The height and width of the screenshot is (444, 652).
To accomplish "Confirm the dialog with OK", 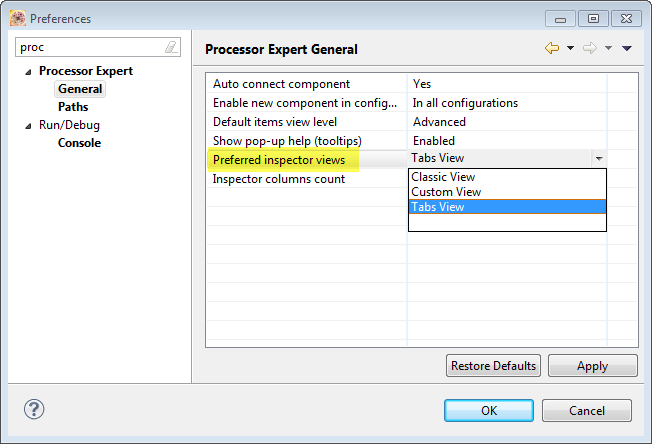I will pos(488,410).
